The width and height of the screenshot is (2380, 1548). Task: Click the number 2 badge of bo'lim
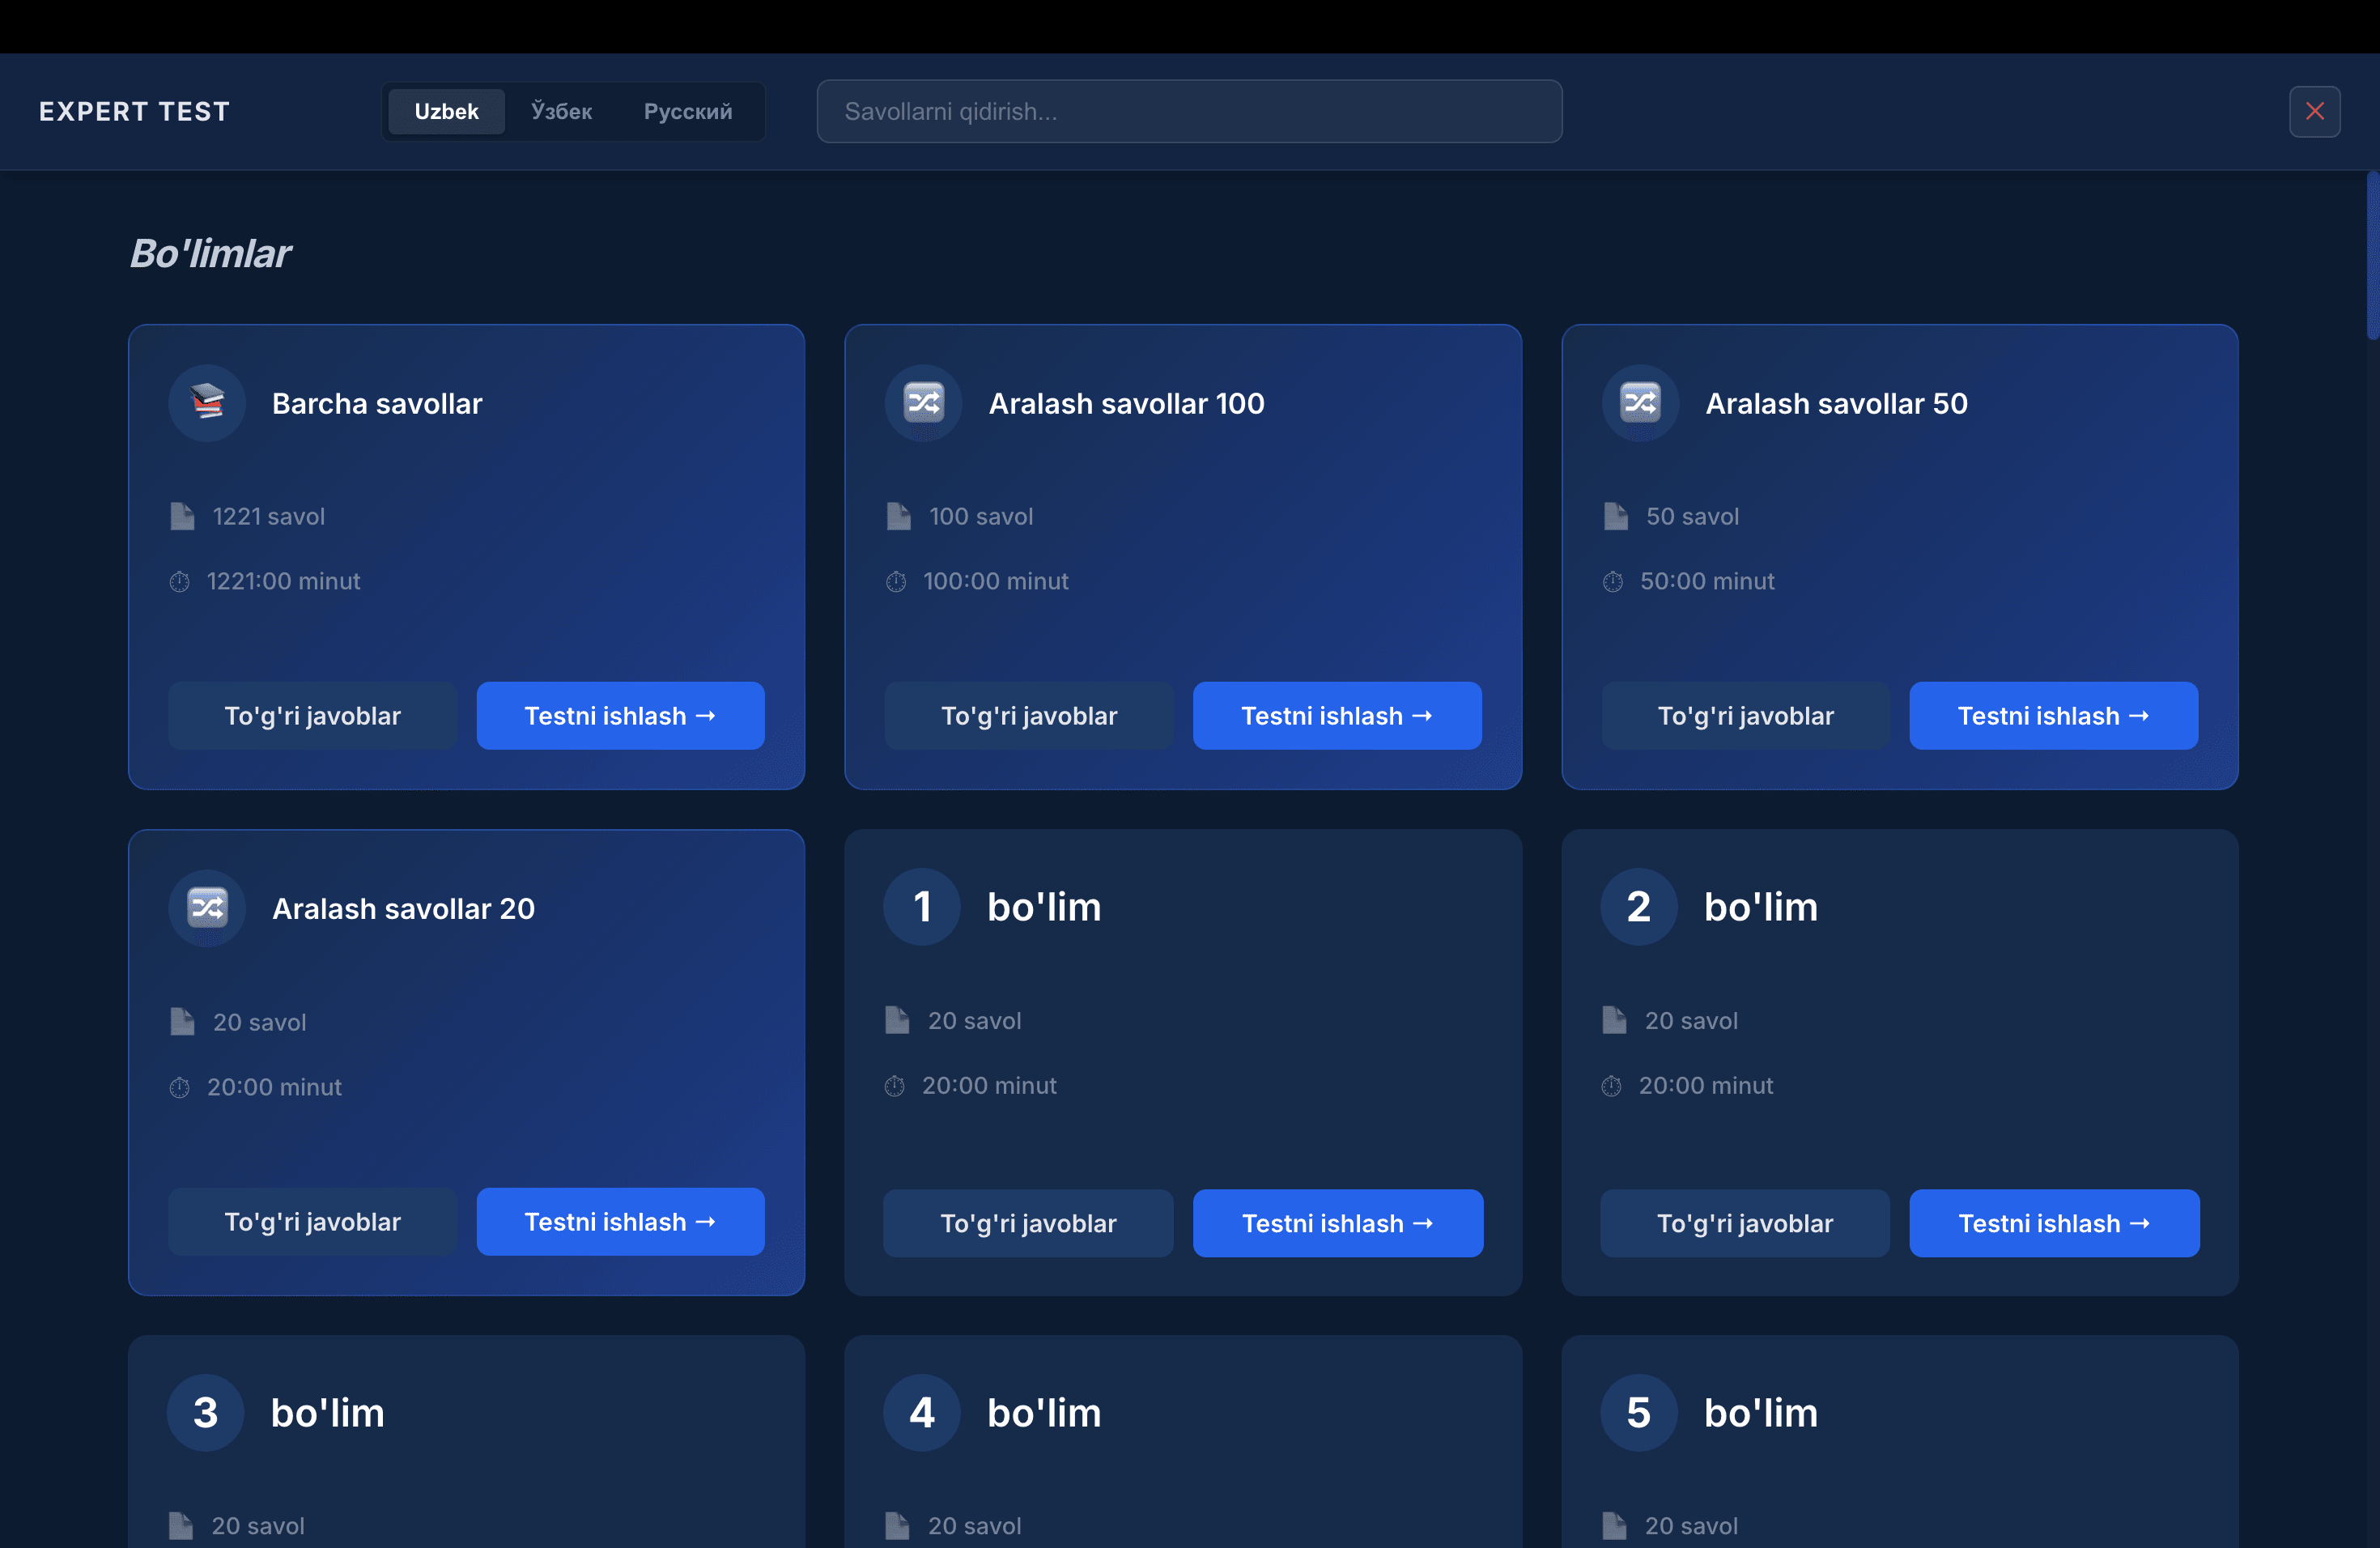tap(1639, 907)
